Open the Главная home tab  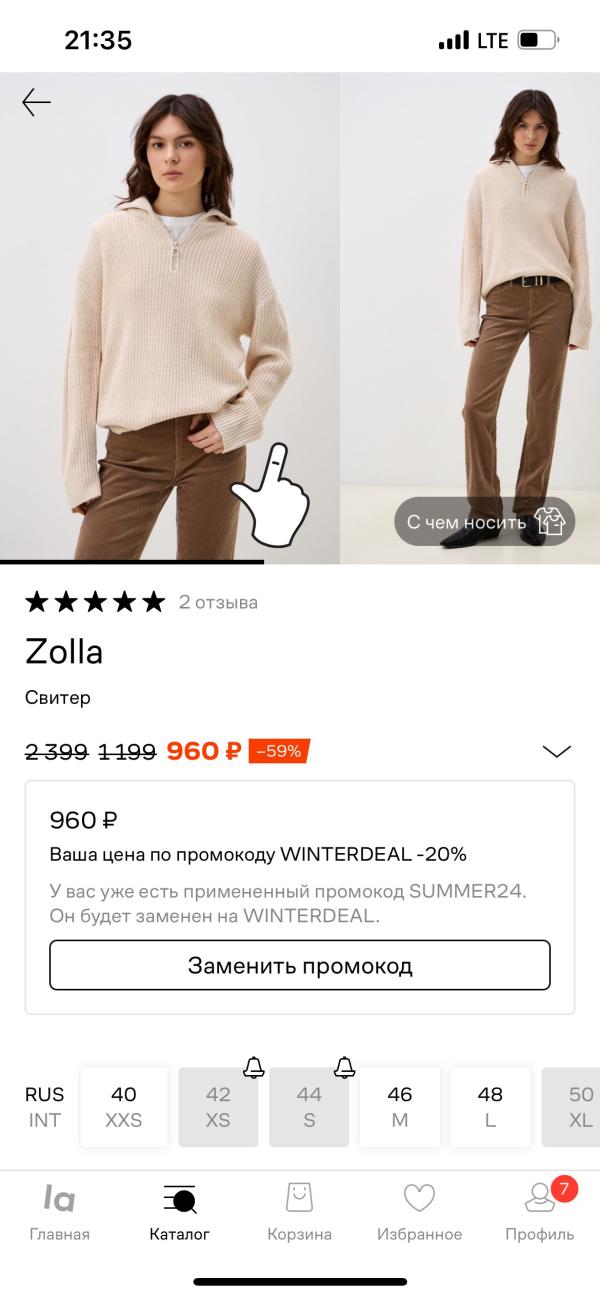59,1212
